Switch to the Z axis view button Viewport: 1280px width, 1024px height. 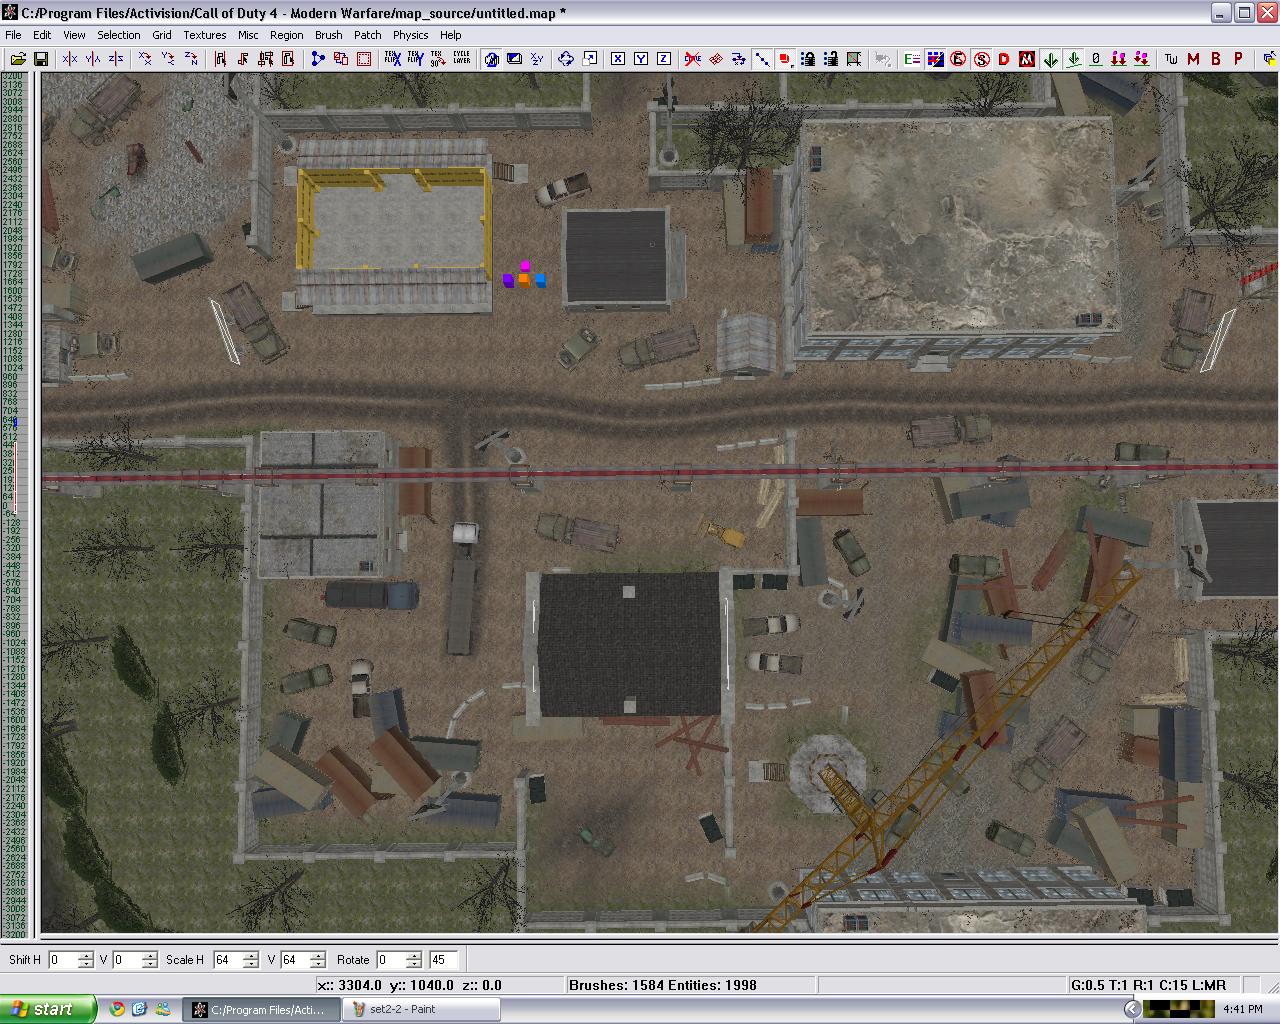point(664,59)
